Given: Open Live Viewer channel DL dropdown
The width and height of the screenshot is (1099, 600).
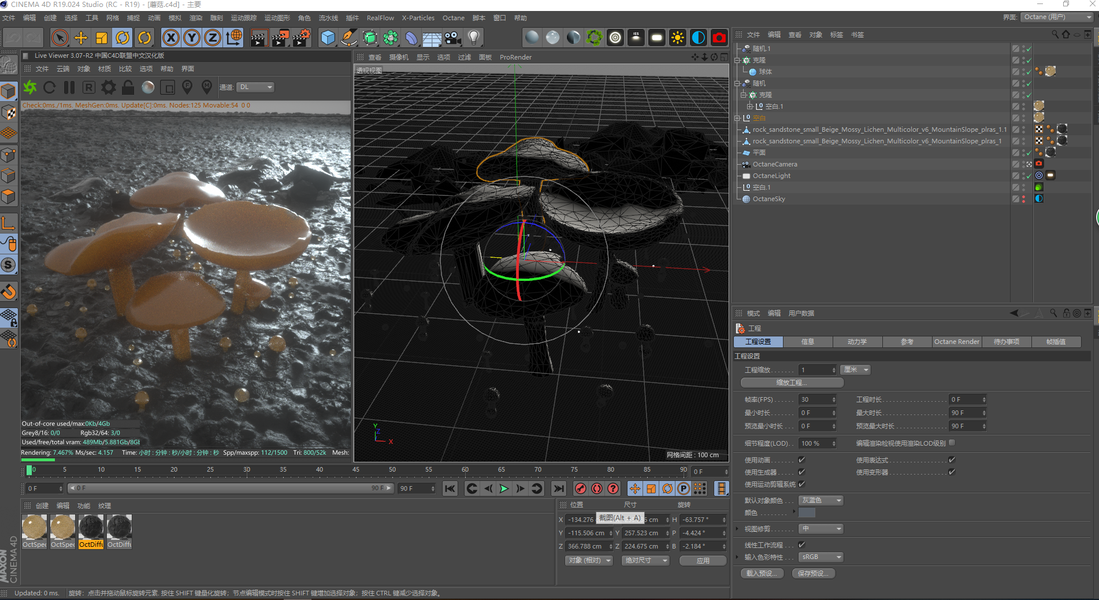Looking at the screenshot, I should click(x=255, y=87).
